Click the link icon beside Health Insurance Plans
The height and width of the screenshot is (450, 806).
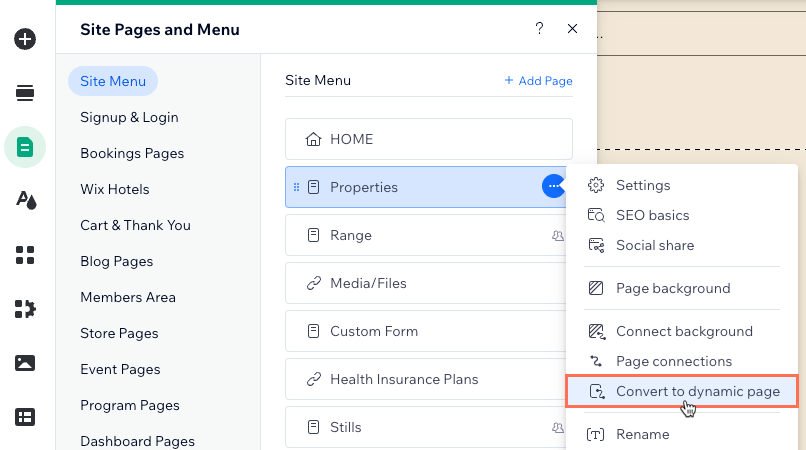[x=314, y=379]
